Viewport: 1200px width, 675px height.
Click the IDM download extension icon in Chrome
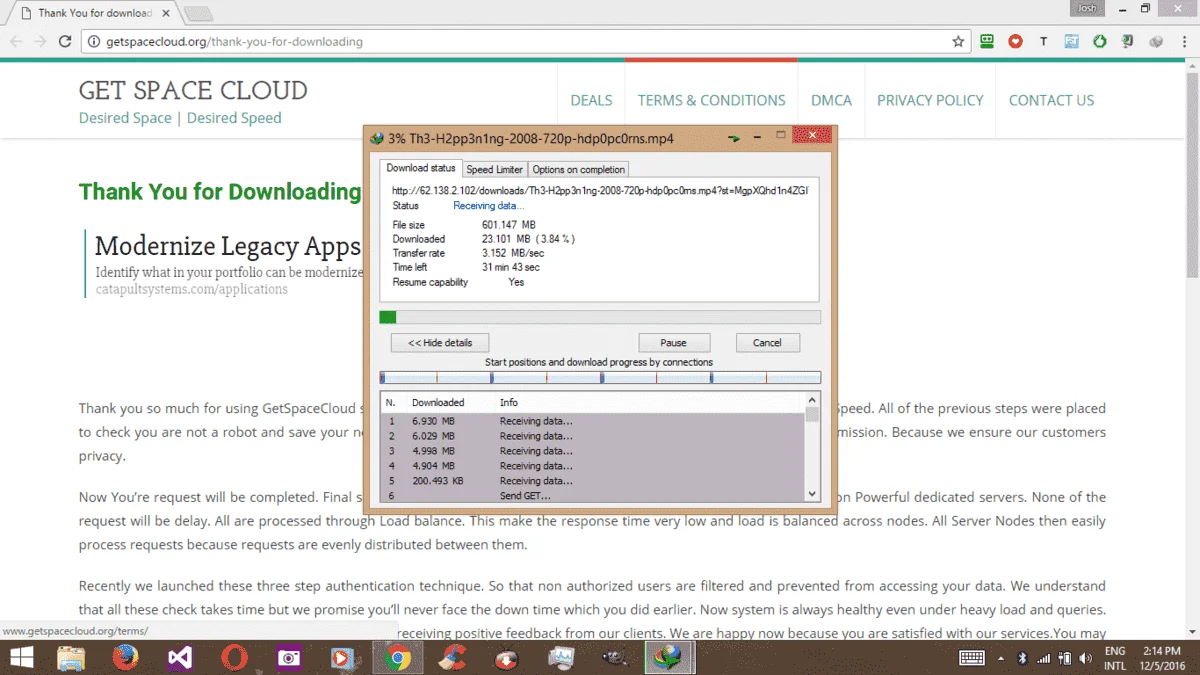[1128, 42]
